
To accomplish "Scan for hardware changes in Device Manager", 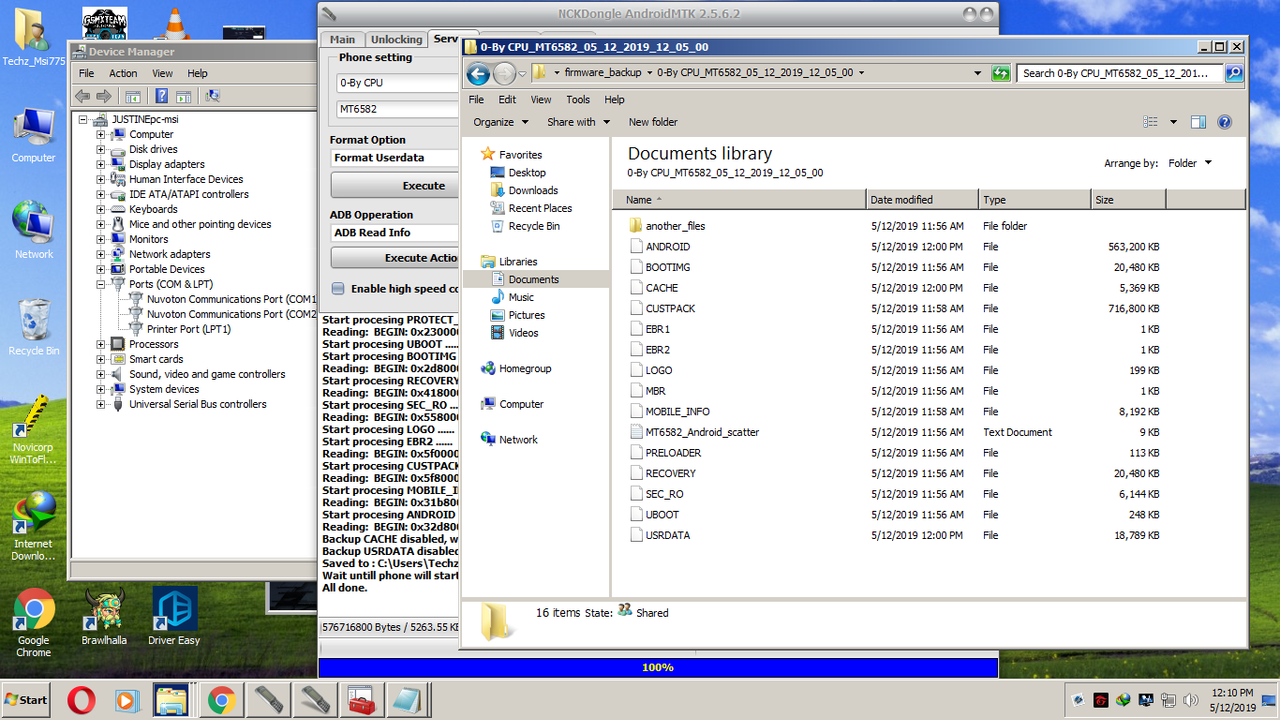I will (212, 96).
